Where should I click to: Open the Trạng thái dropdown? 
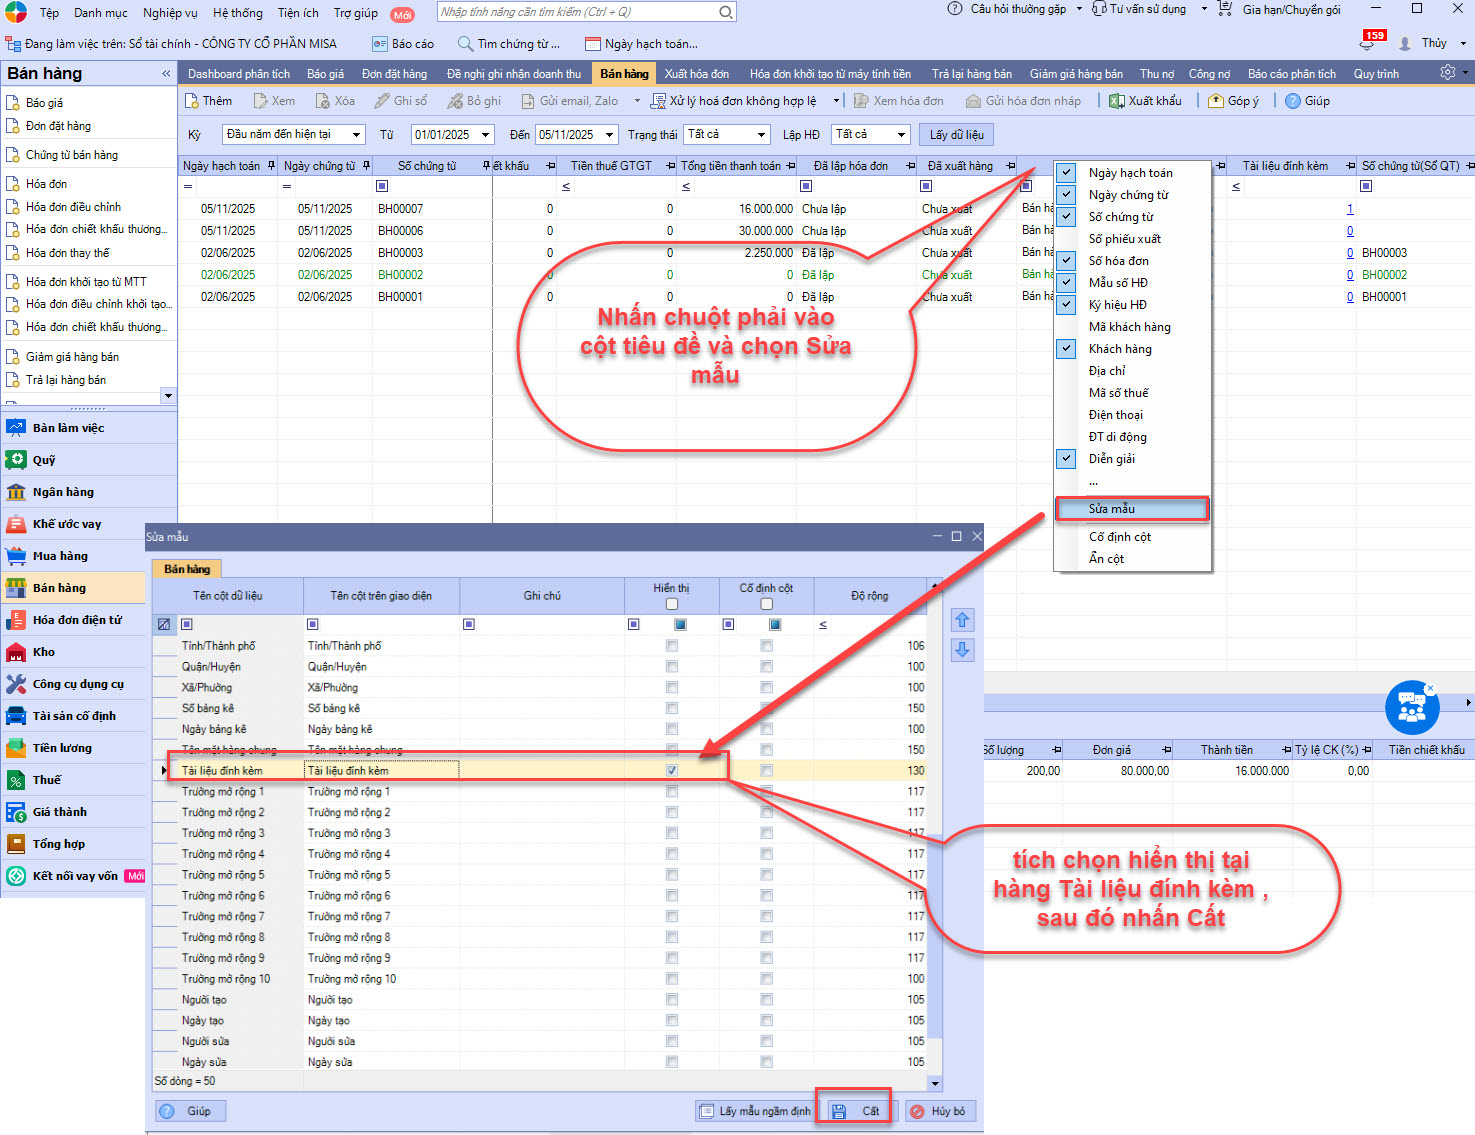click(x=761, y=135)
